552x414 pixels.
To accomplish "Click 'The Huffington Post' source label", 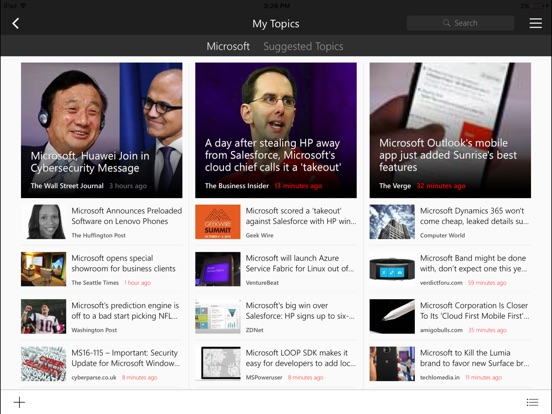I will click(99, 235).
